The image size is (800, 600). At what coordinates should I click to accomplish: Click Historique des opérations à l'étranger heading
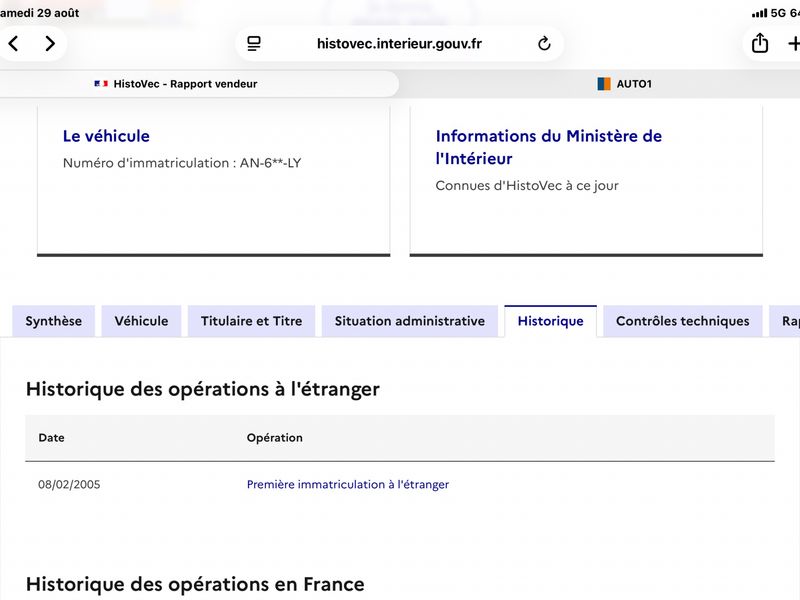pyautogui.click(x=203, y=389)
